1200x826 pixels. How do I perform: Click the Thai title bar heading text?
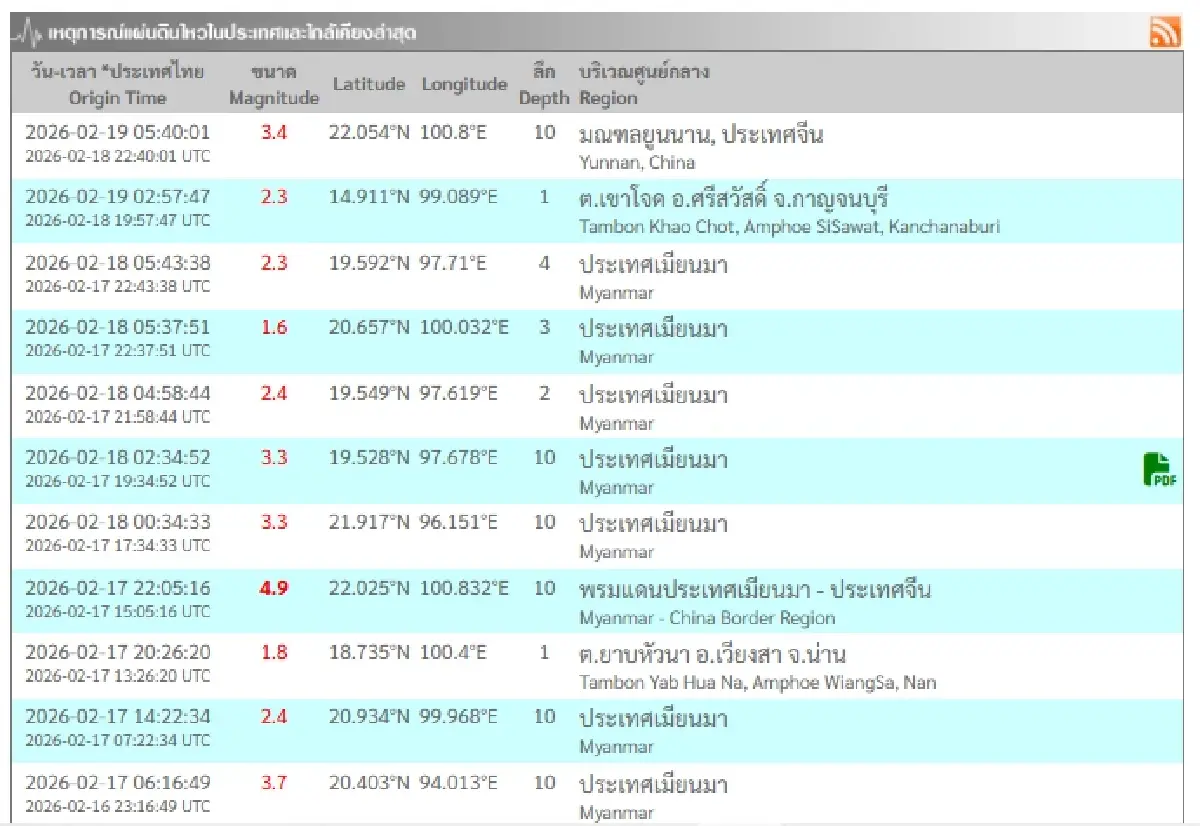(230, 31)
